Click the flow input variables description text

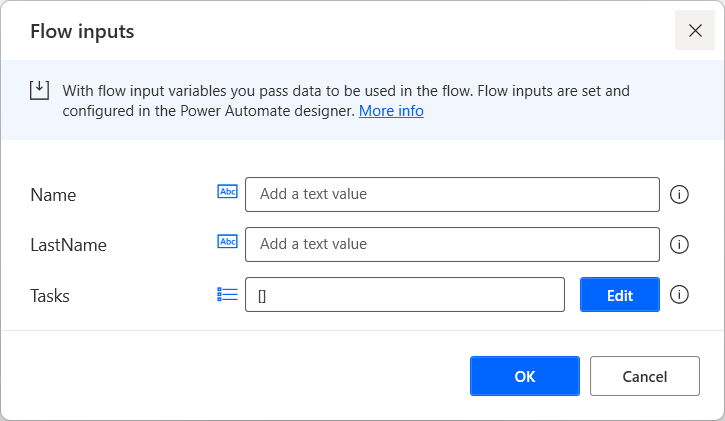pos(345,91)
